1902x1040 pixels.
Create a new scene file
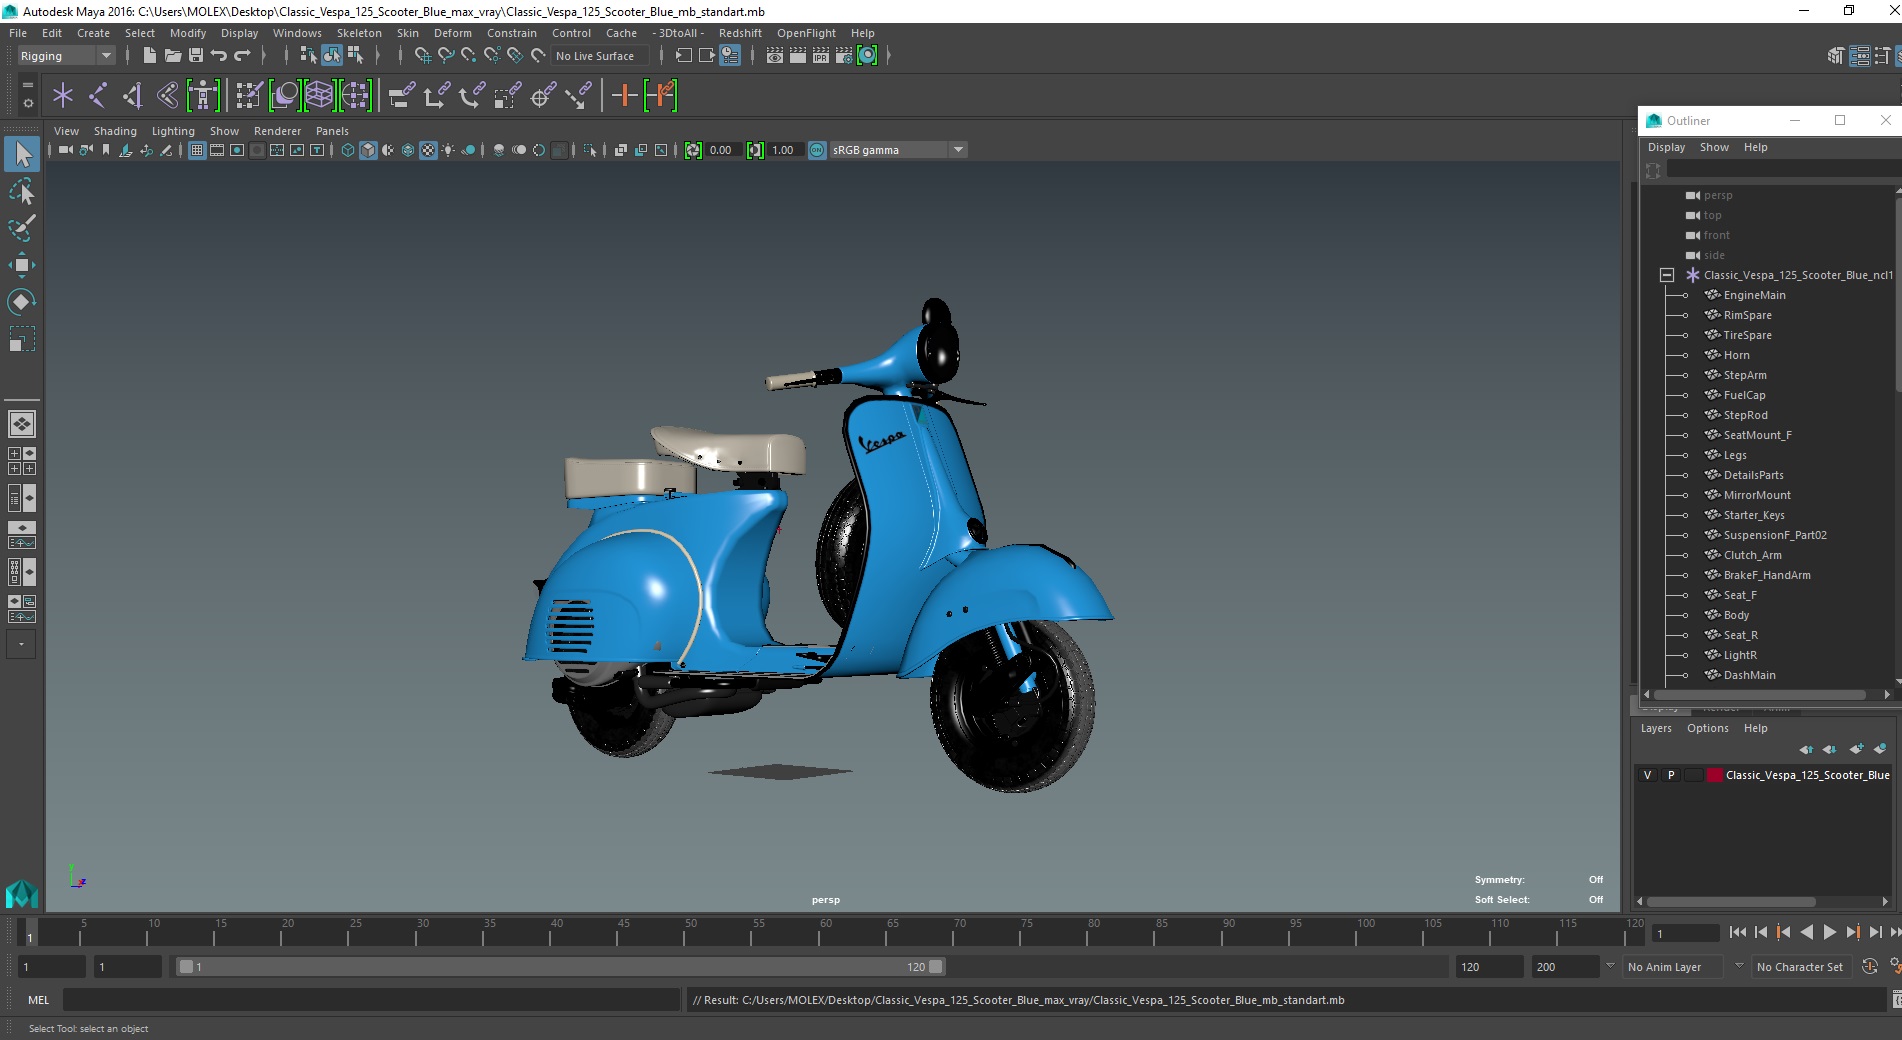pos(149,56)
